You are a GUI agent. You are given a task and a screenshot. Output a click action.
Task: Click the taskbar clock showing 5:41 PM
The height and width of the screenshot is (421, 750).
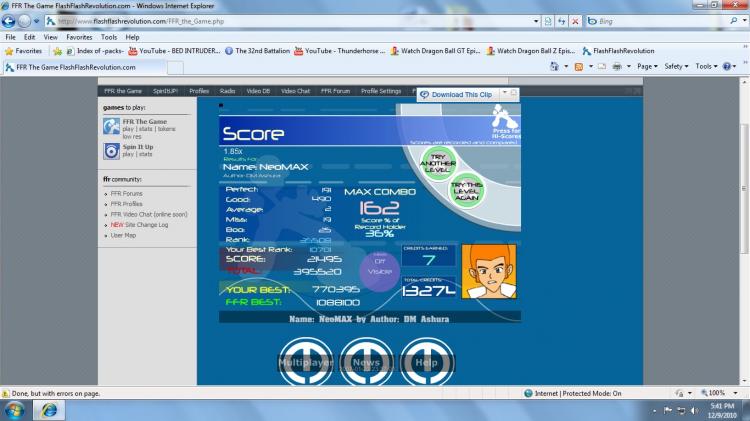pyautogui.click(x=723, y=410)
